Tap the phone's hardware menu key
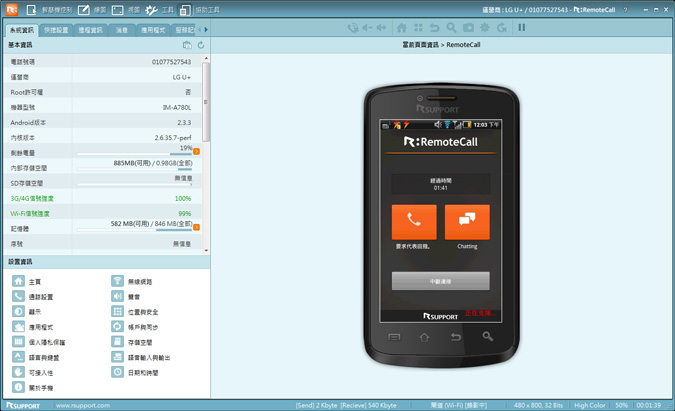This screenshot has height=411, width=675. pos(394,337)
